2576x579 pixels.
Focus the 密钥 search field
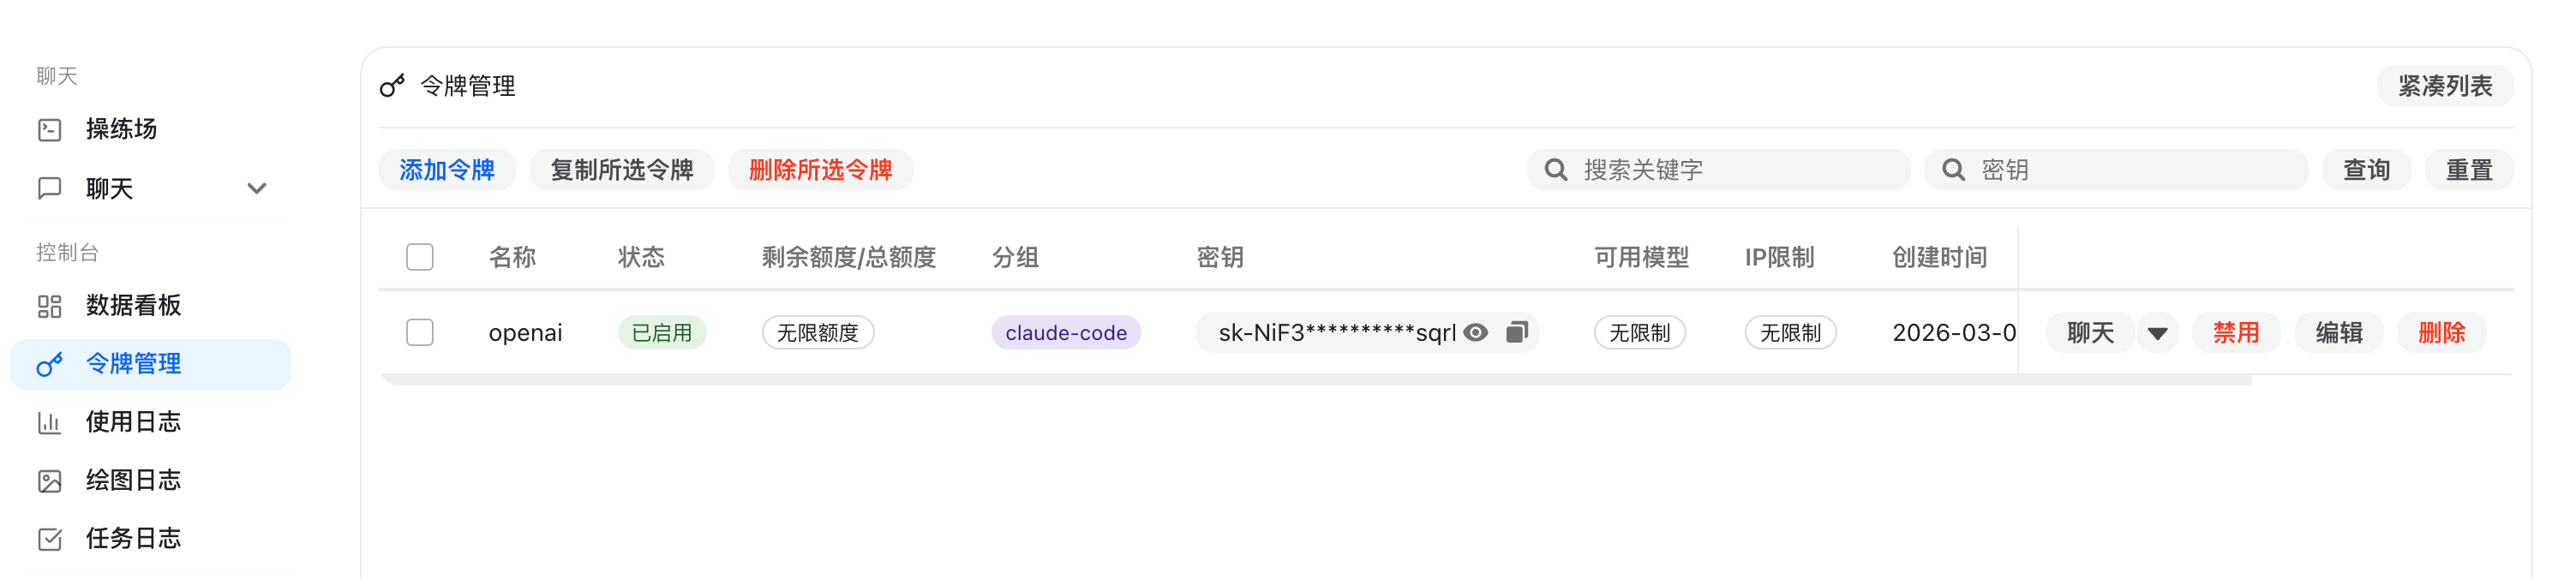[2117, 170]
